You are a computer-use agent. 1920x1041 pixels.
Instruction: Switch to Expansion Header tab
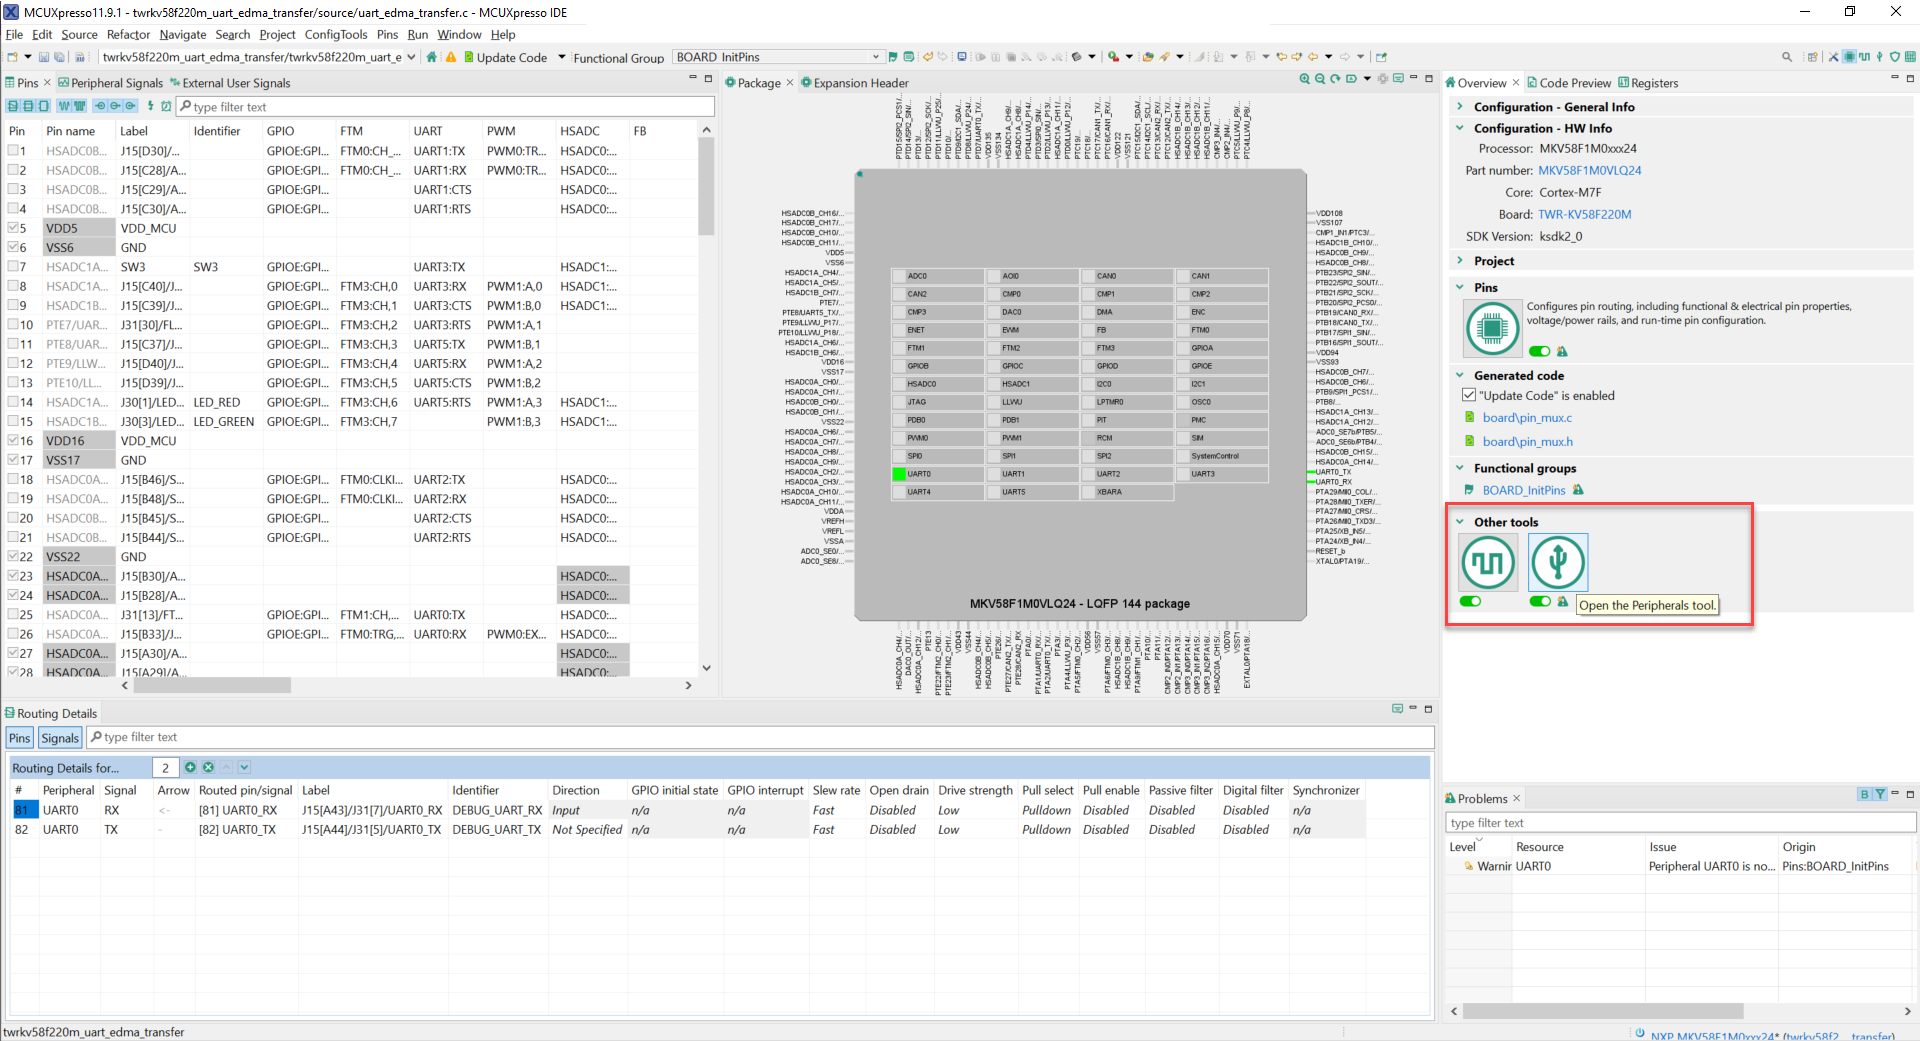click(855, 83)
